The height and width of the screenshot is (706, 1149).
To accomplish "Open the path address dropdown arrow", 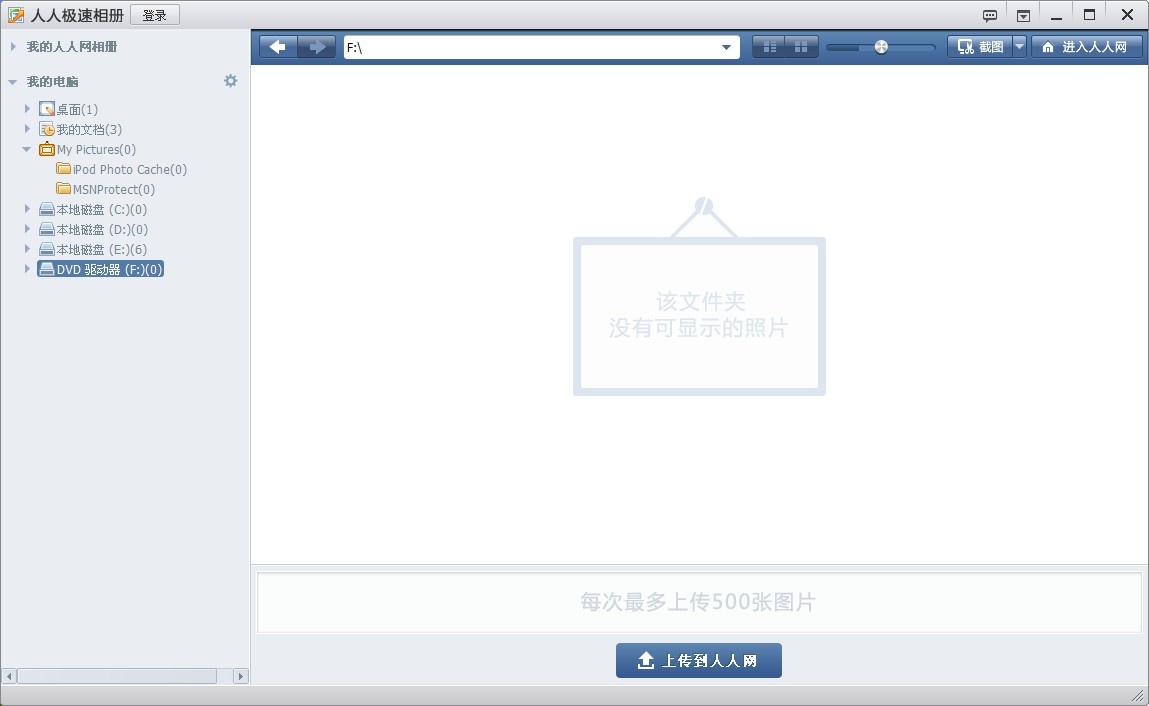I will [x=726, y=47].
